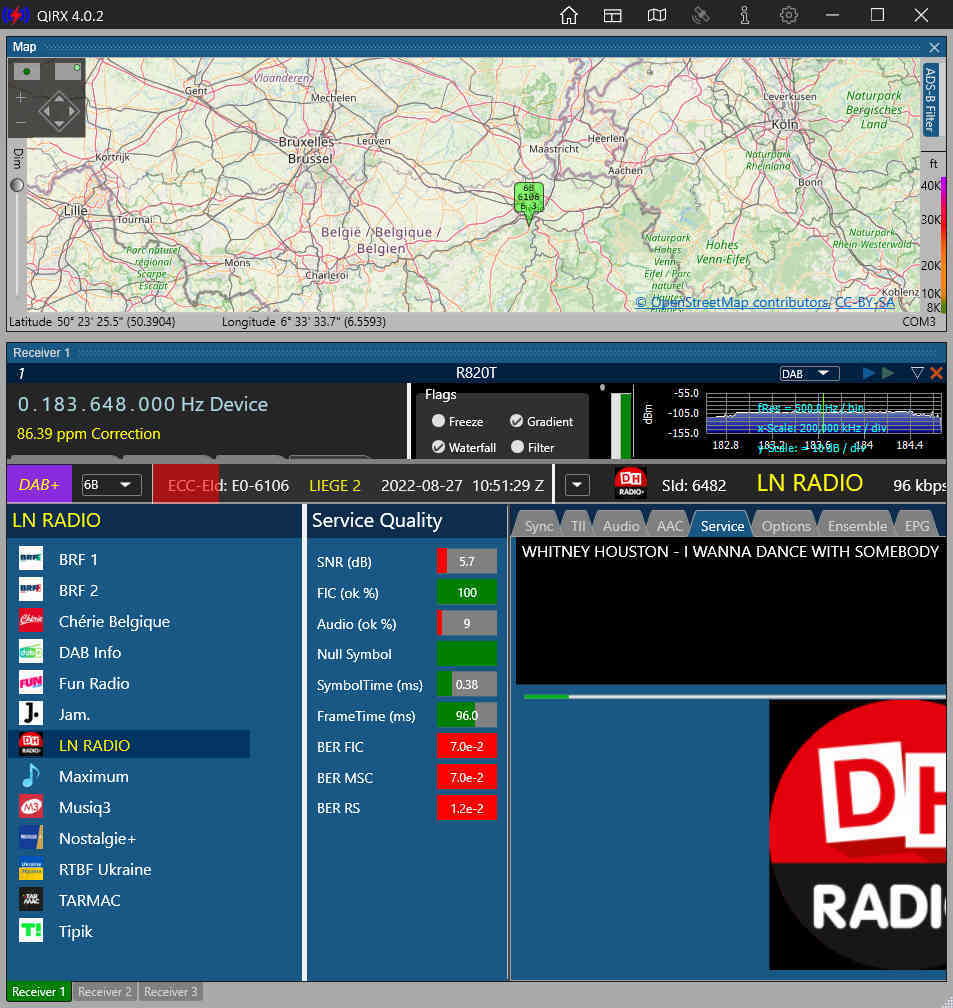Switch to the Receiver 2 tab
Image resolution: width=953 pixels, height=1008 pixels.
(x=105, y=991)
